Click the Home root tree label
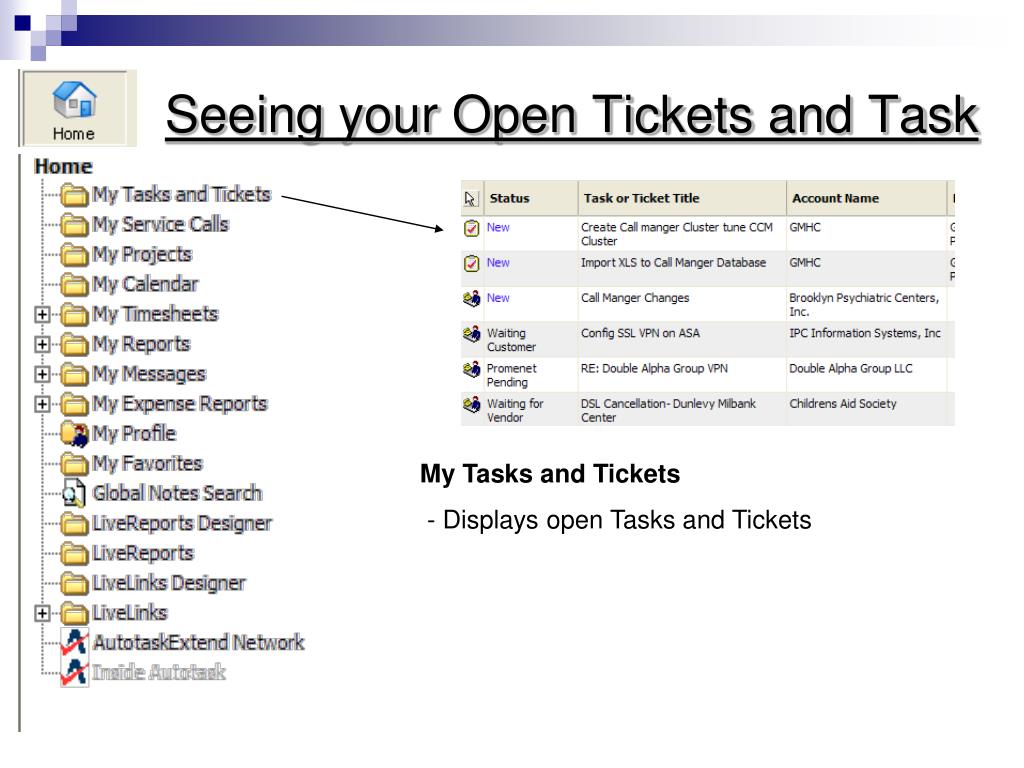The image size is (1024, 768). (x=63, y=167)
